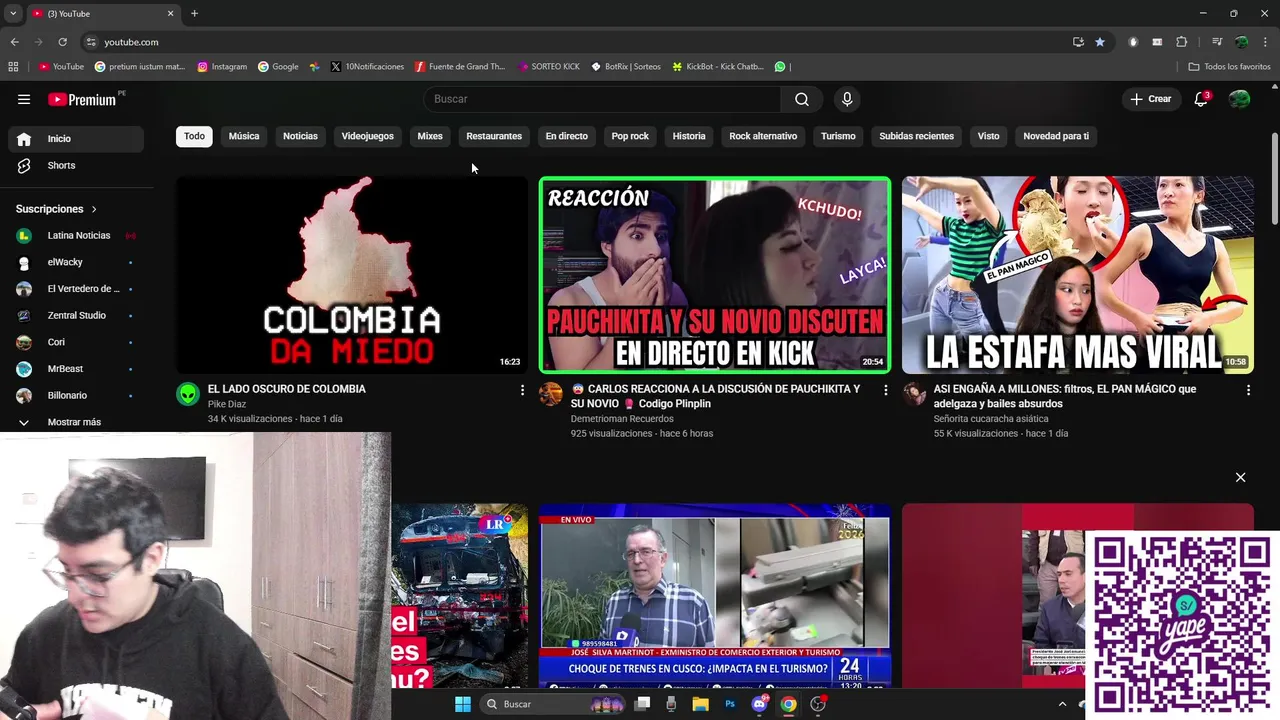Open Billonario subscription channel
This screenshot has height=720, width=1280.
pyautogui.click(x=76, y=395)
